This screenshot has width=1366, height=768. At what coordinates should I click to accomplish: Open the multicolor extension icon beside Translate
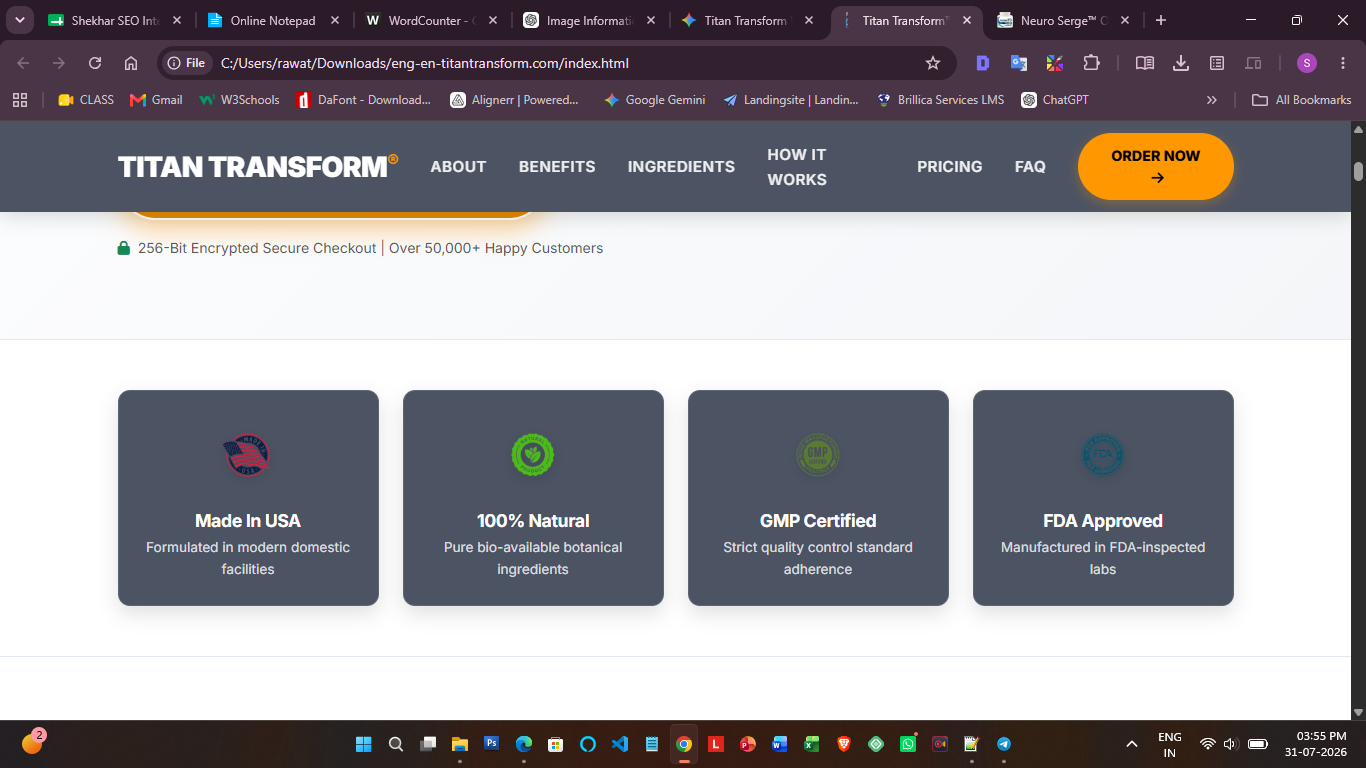(x=1055, y=63)
